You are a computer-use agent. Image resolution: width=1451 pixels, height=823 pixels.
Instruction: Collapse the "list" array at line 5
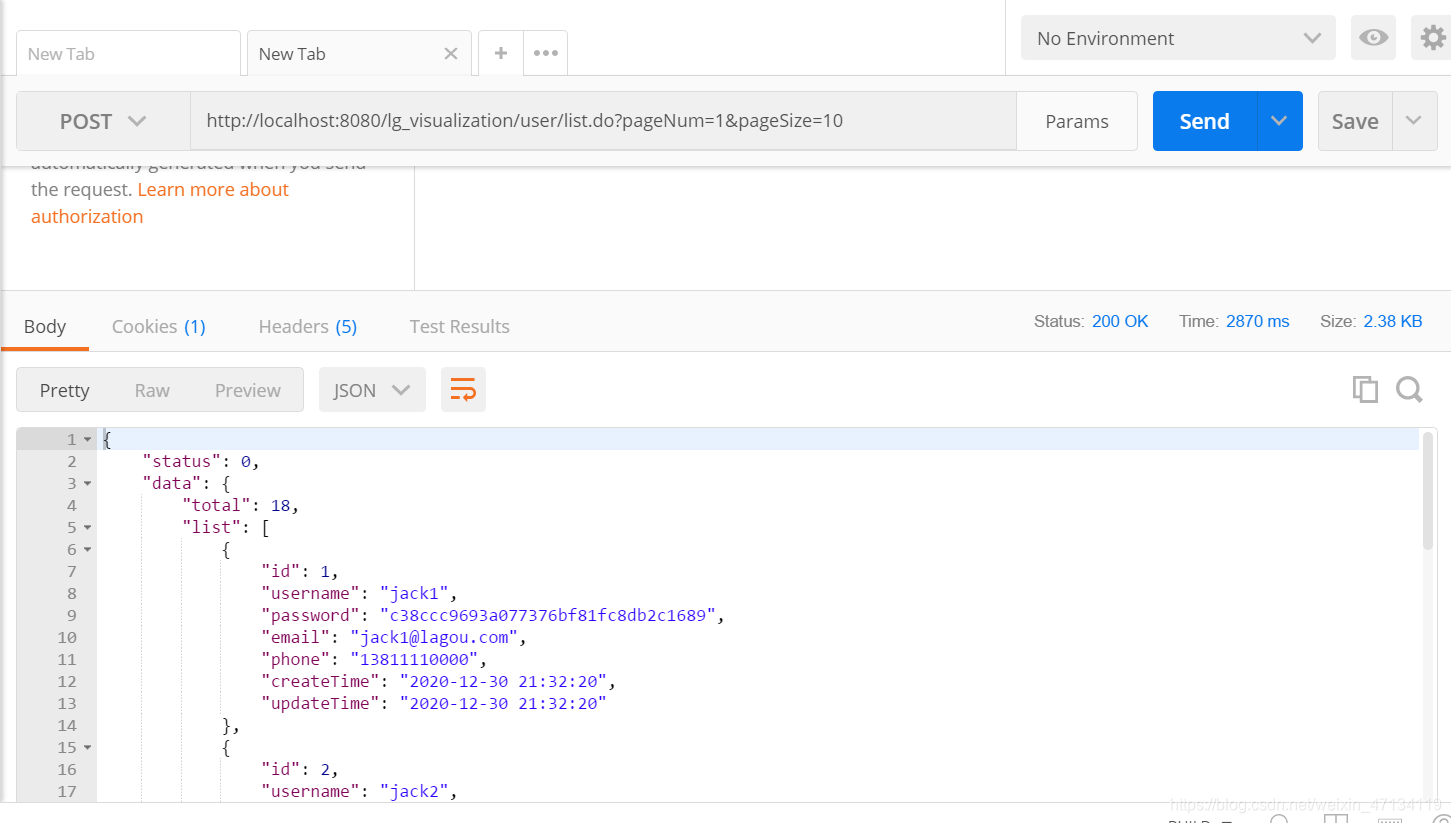(88, 528)
